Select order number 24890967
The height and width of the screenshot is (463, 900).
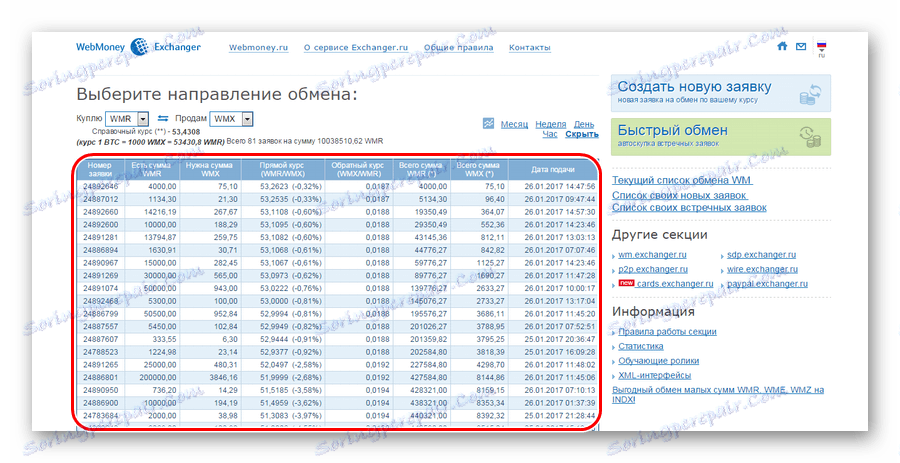100,263
